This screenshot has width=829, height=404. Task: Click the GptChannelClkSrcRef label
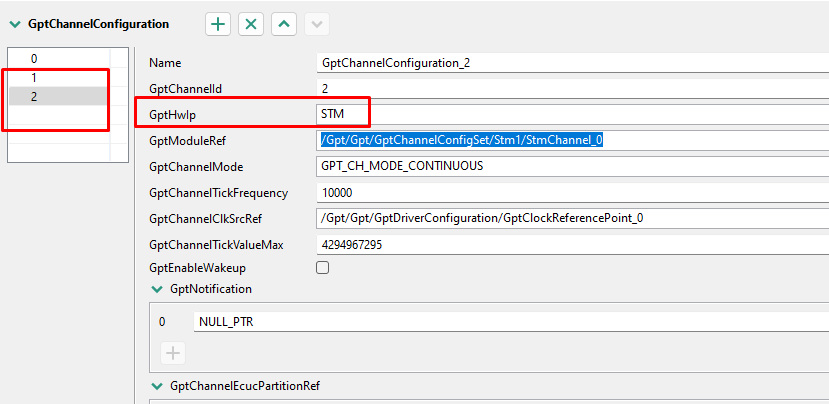(x=206, y=218)
